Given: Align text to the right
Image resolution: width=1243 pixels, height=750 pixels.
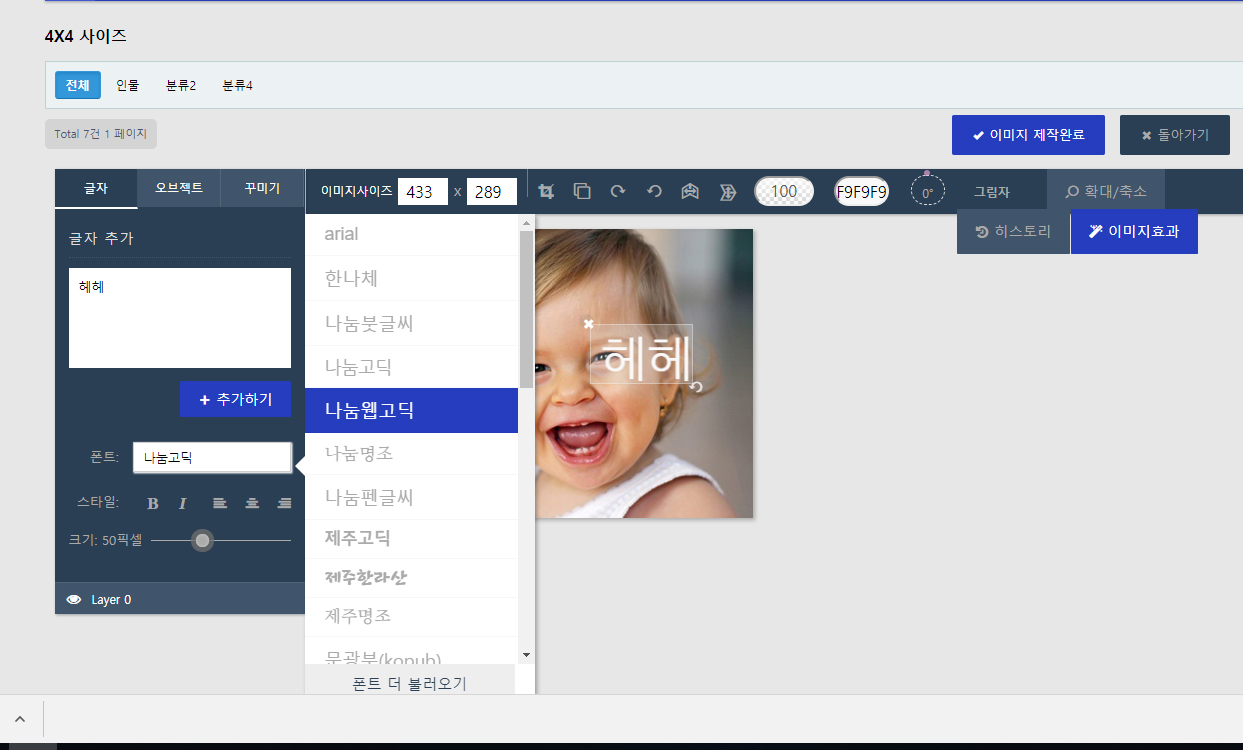Looking at the screenshot, I should click(284, 503).
